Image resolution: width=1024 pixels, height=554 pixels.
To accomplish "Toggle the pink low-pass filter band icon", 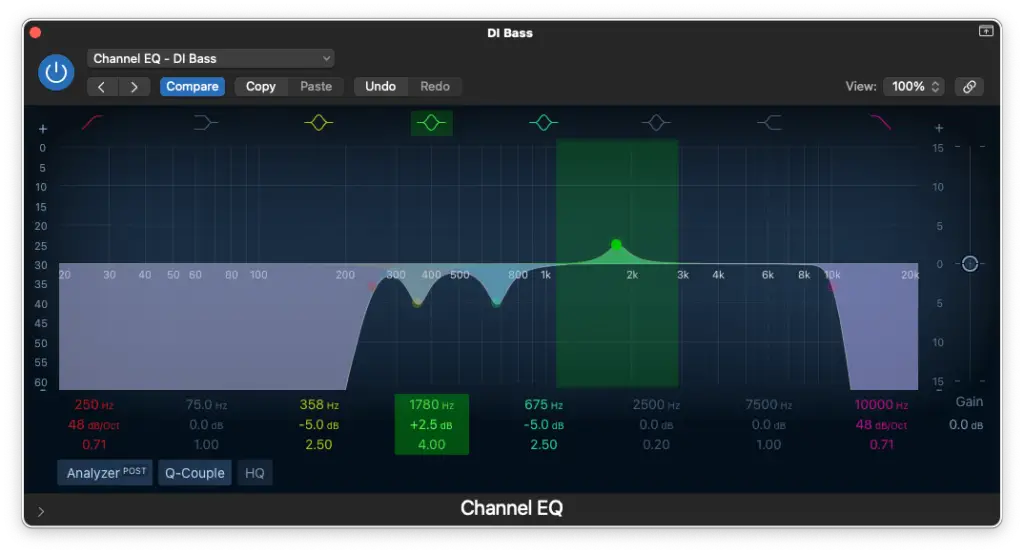I will pos(880,122).
